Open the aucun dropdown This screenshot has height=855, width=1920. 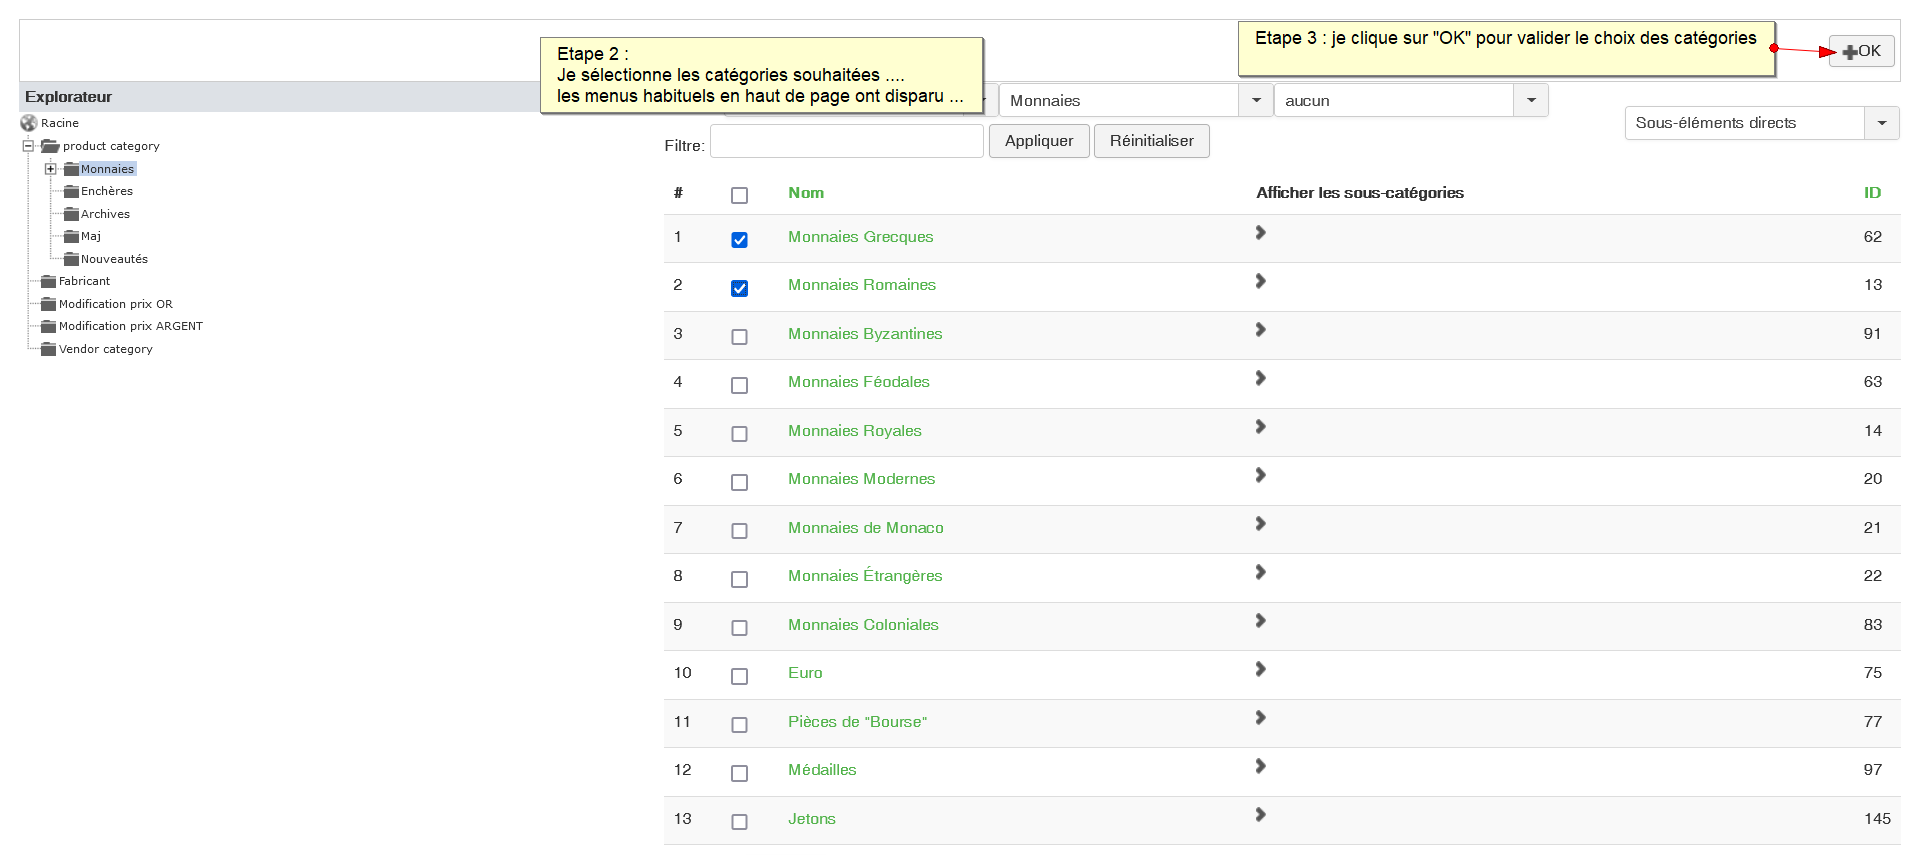point(1530,100)
